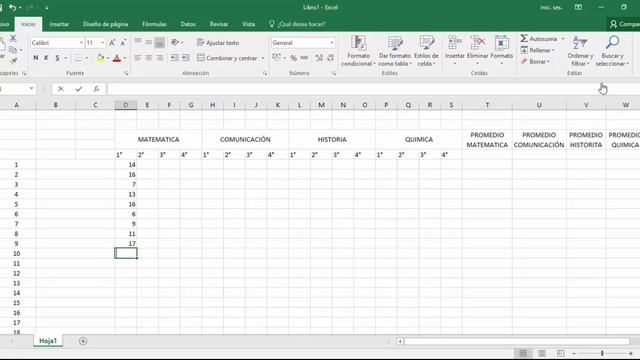Viewport: 640px width, 360px height.
Task: Switch to Diseño de página tab
Action: pos(105,24)
